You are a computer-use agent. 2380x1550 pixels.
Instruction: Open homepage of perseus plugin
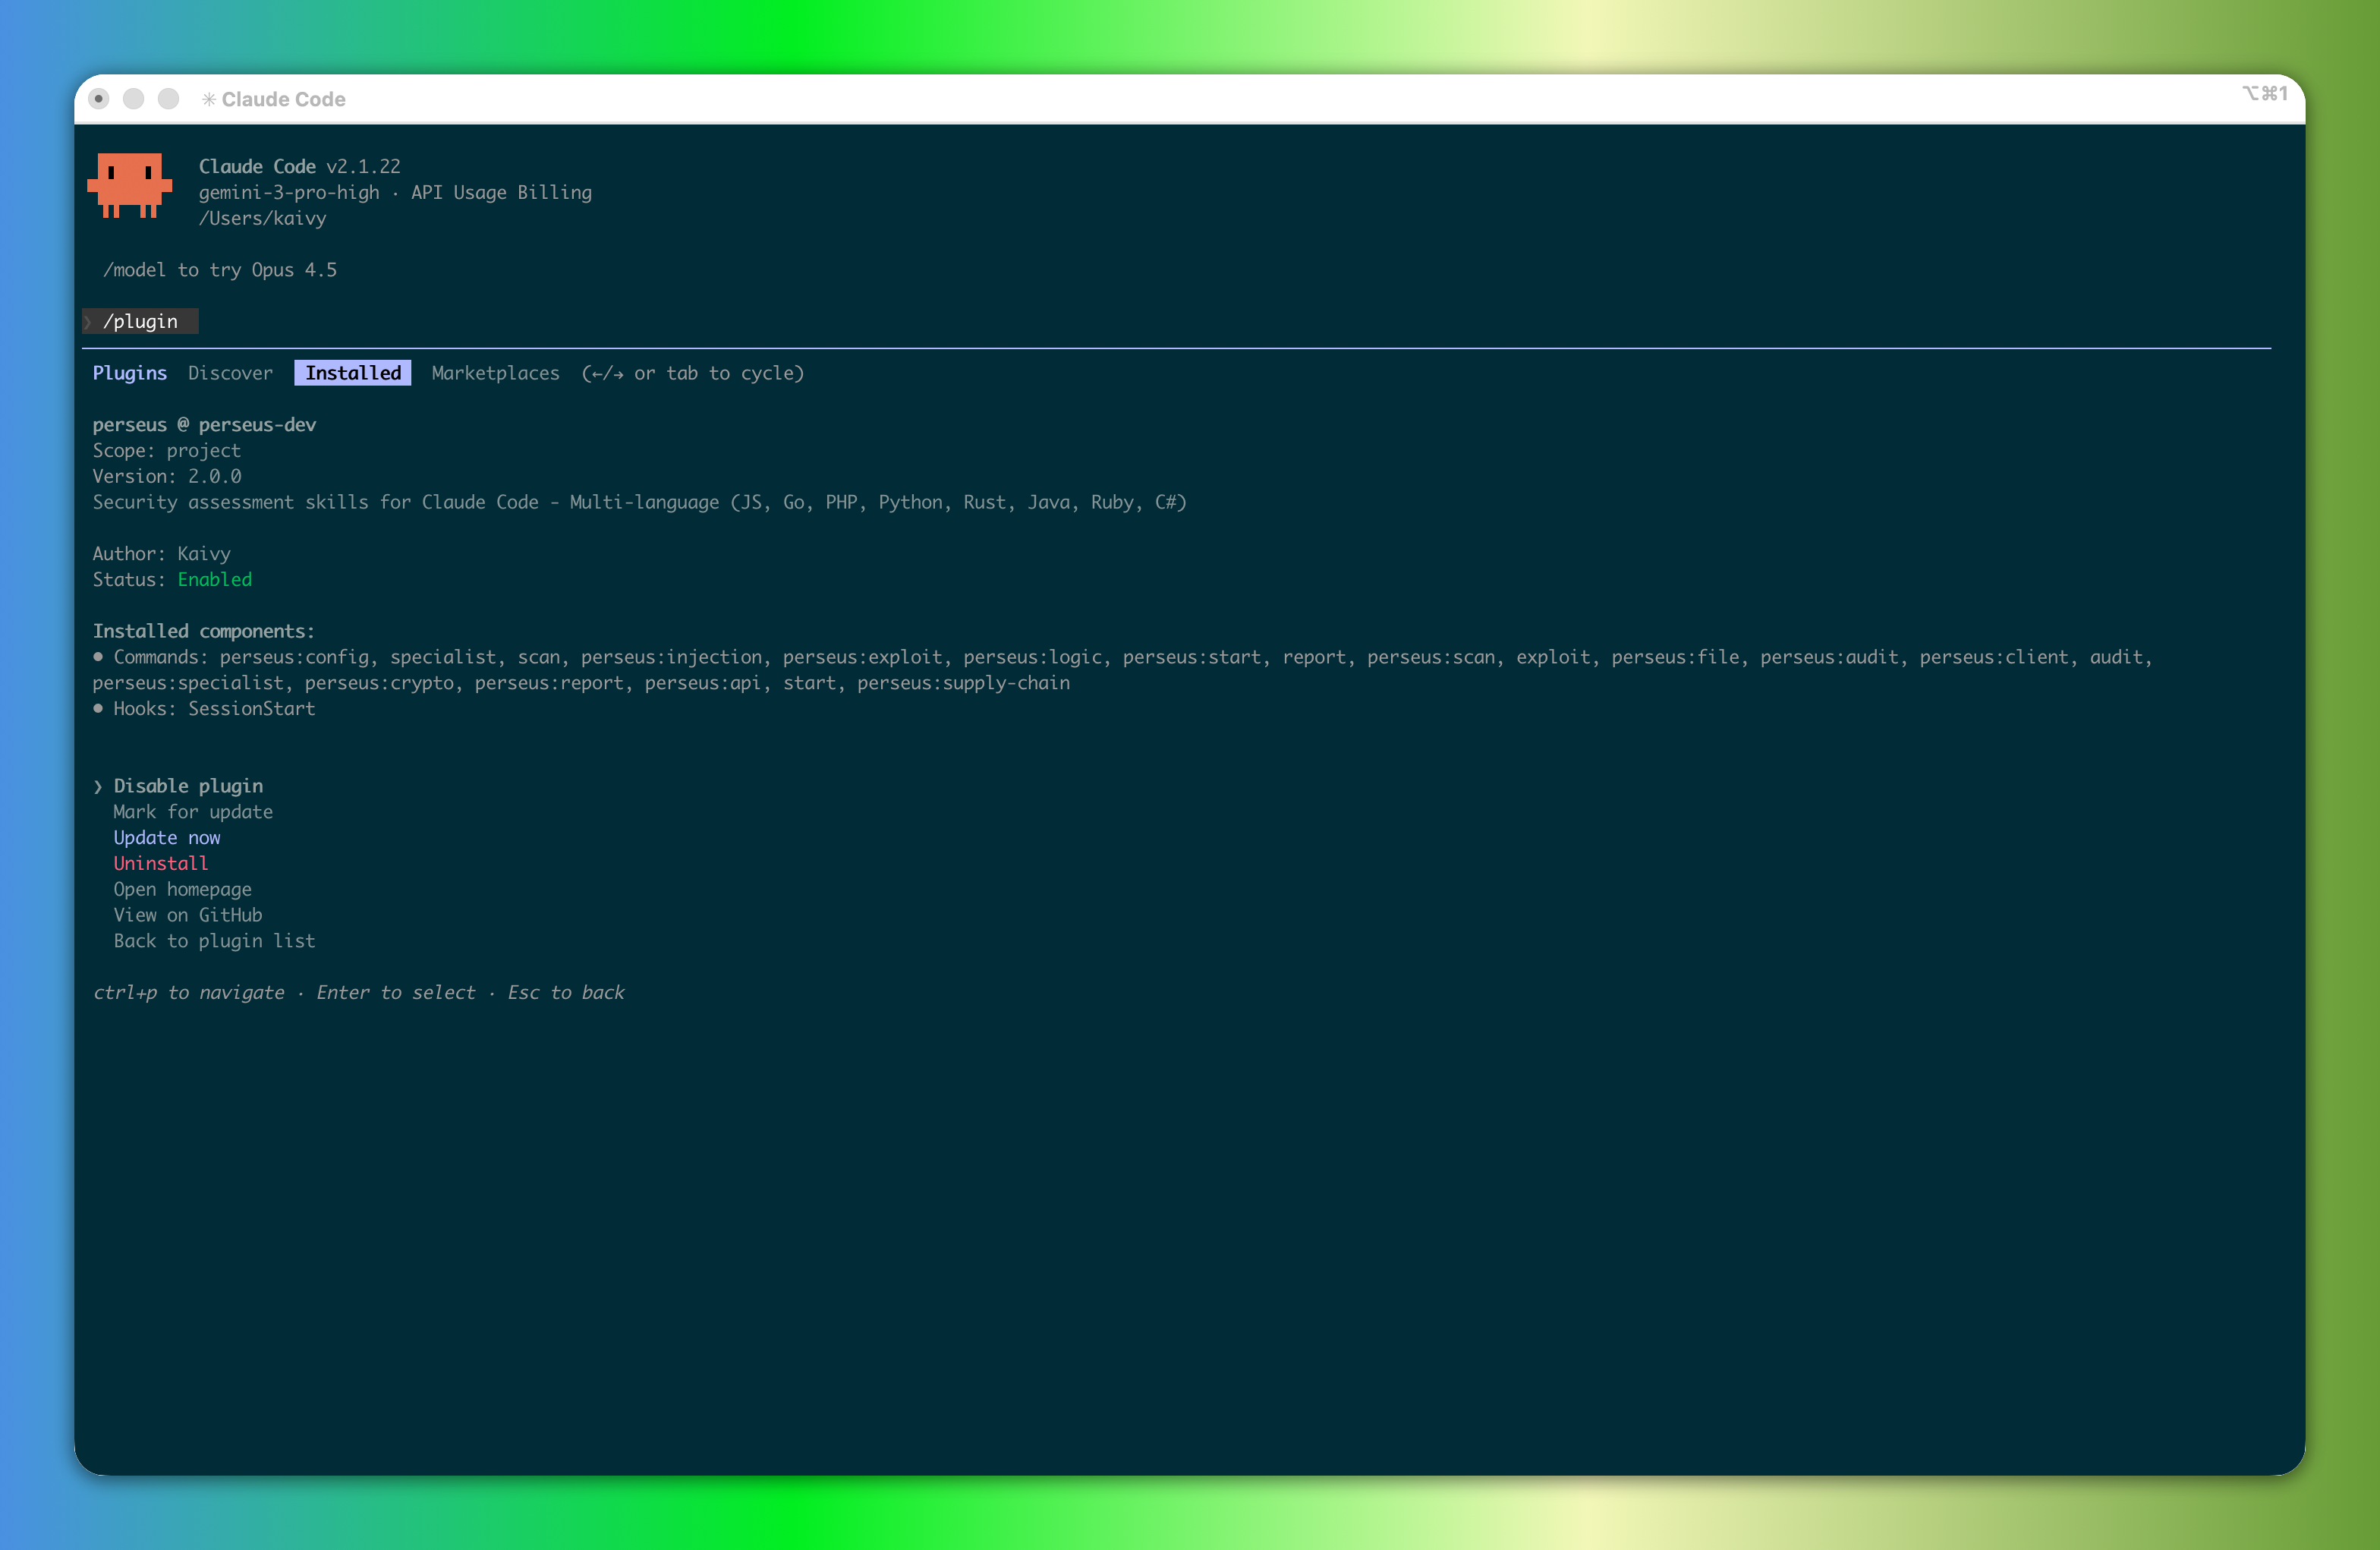click(182, 889)
